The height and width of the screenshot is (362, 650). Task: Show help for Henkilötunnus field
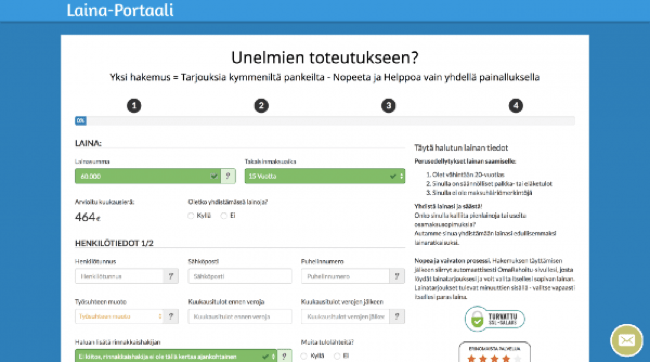[x=171, y=276]
